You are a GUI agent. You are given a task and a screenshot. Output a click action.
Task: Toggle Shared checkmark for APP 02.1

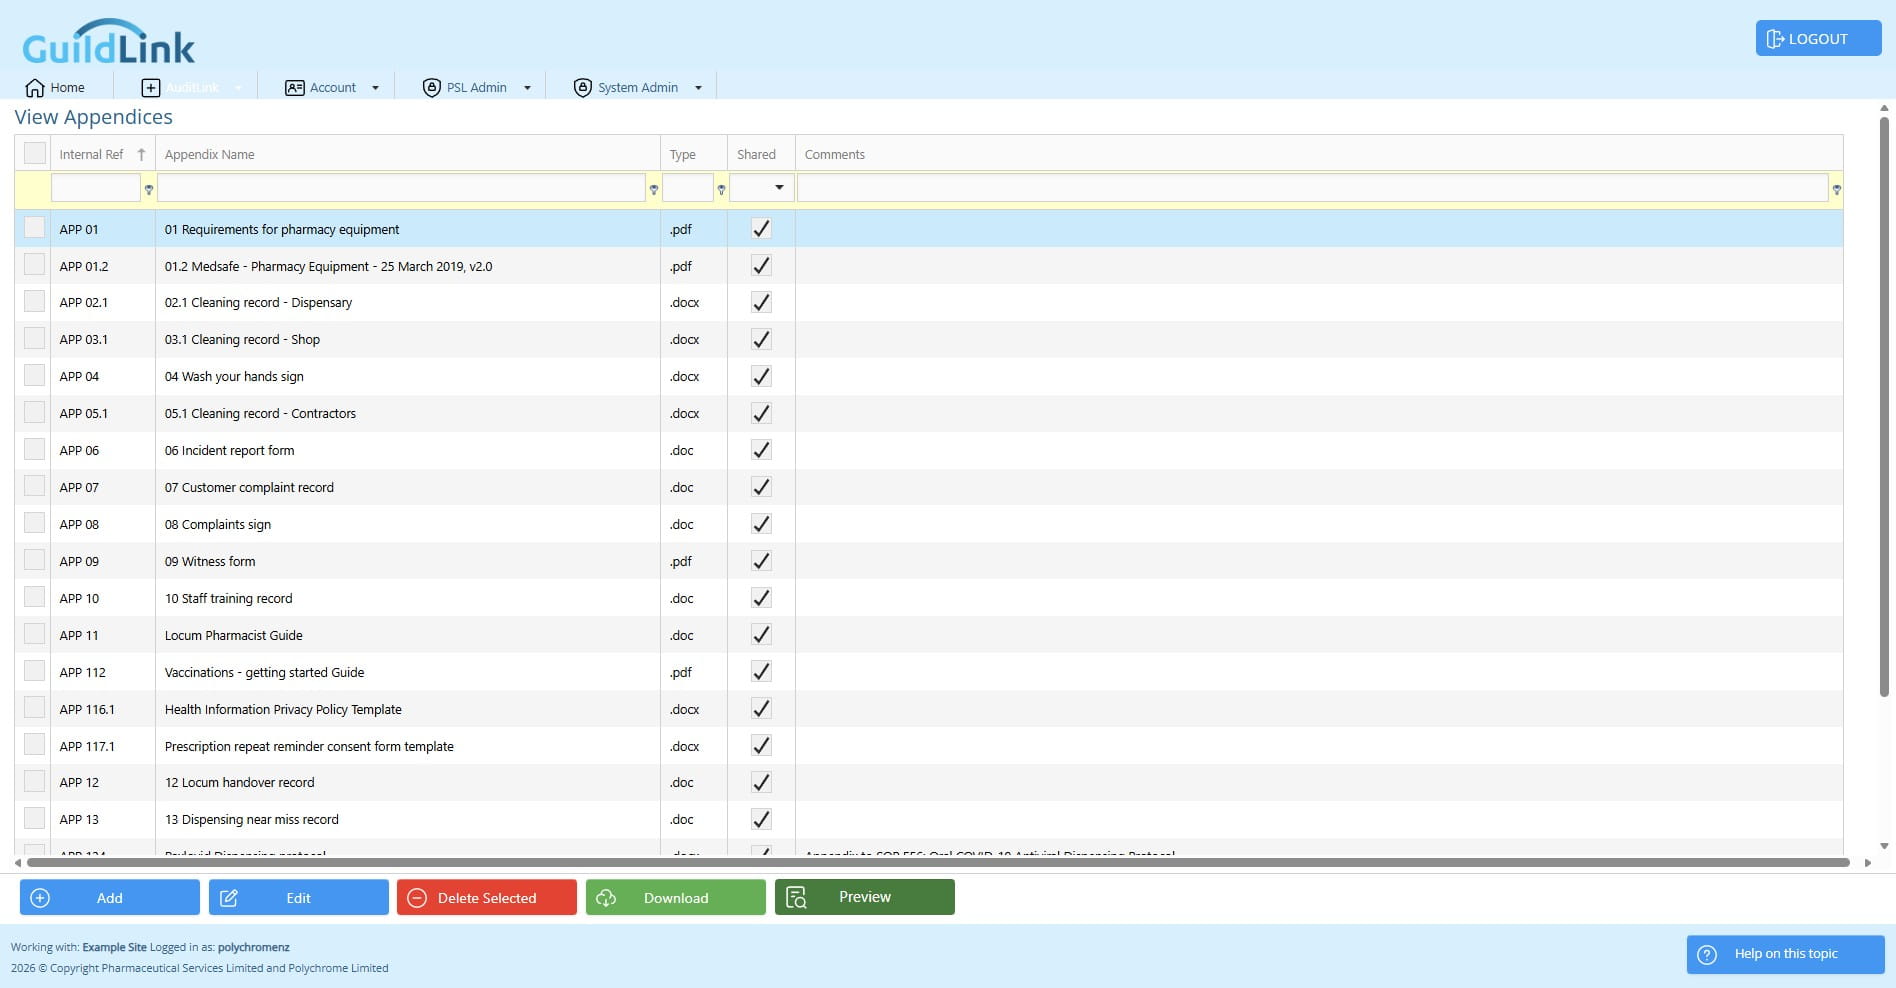pos(761,302)
